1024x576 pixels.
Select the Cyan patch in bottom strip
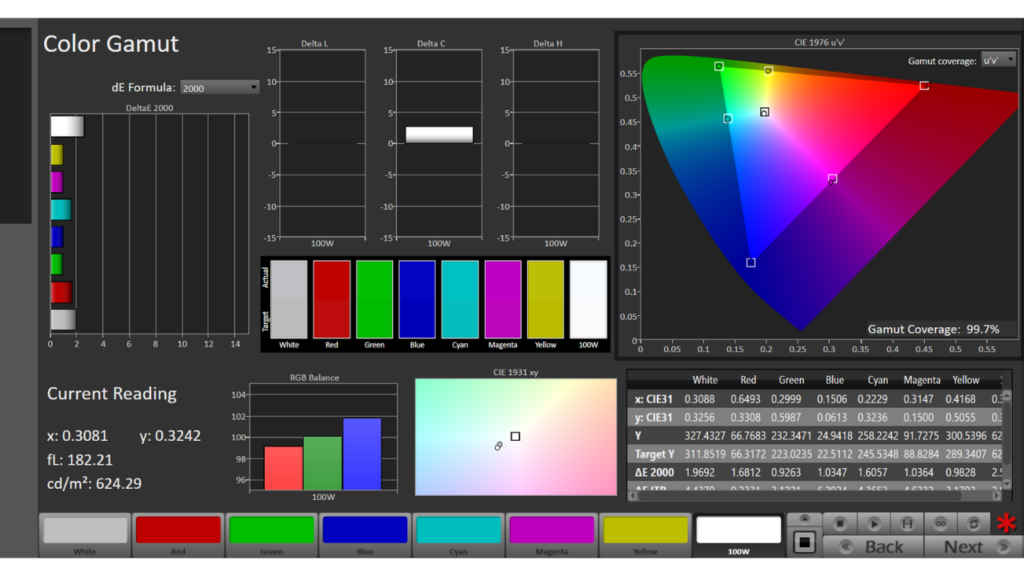pyautogui.click(x=458, y=534)
